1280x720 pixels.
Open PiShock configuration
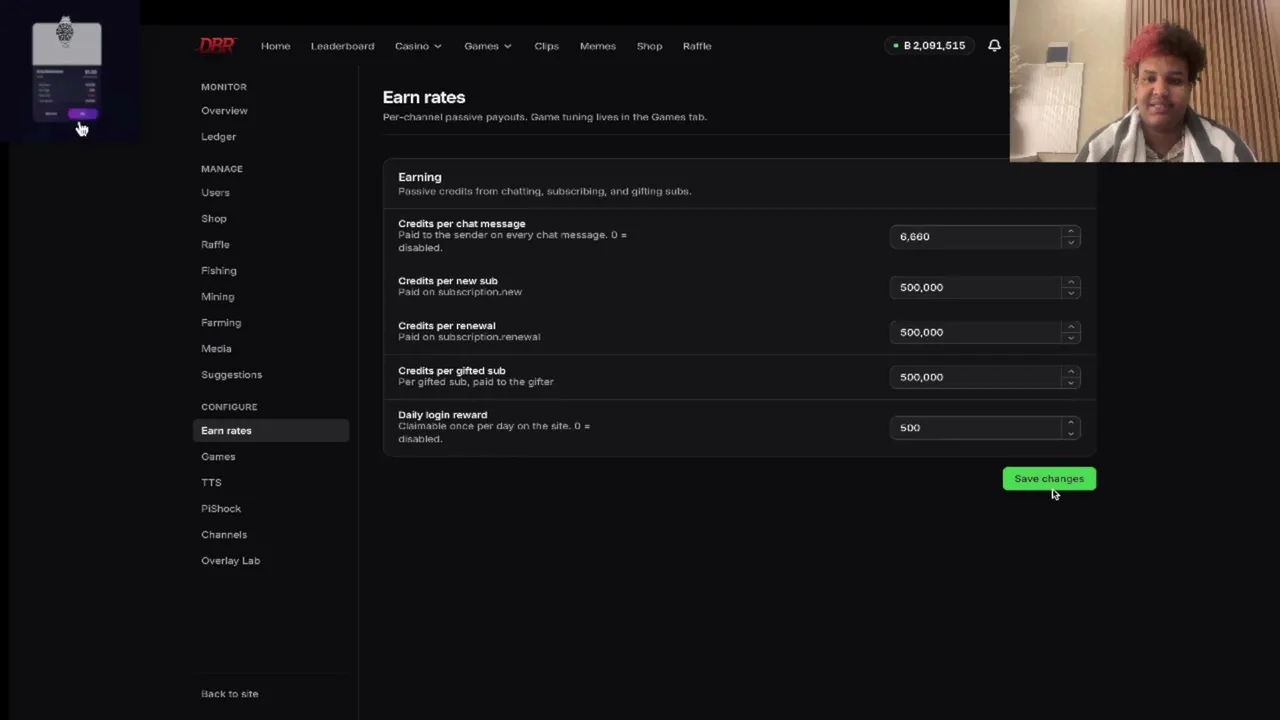[x=221, y=508]
